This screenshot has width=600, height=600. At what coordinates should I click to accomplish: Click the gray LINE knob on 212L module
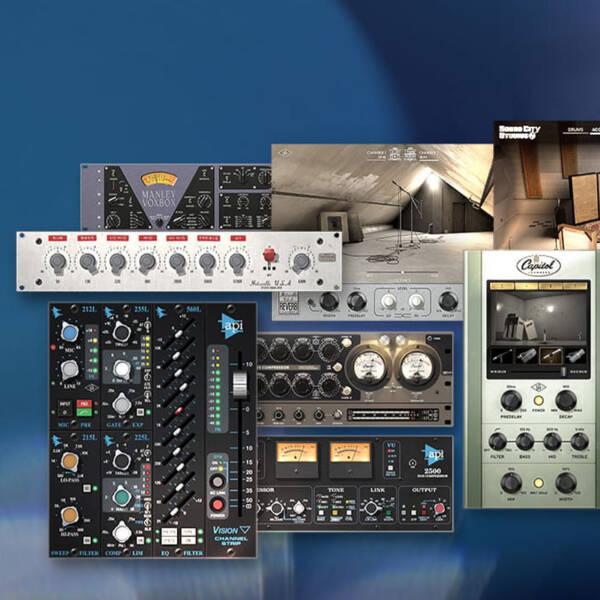[x=70, y=370]
